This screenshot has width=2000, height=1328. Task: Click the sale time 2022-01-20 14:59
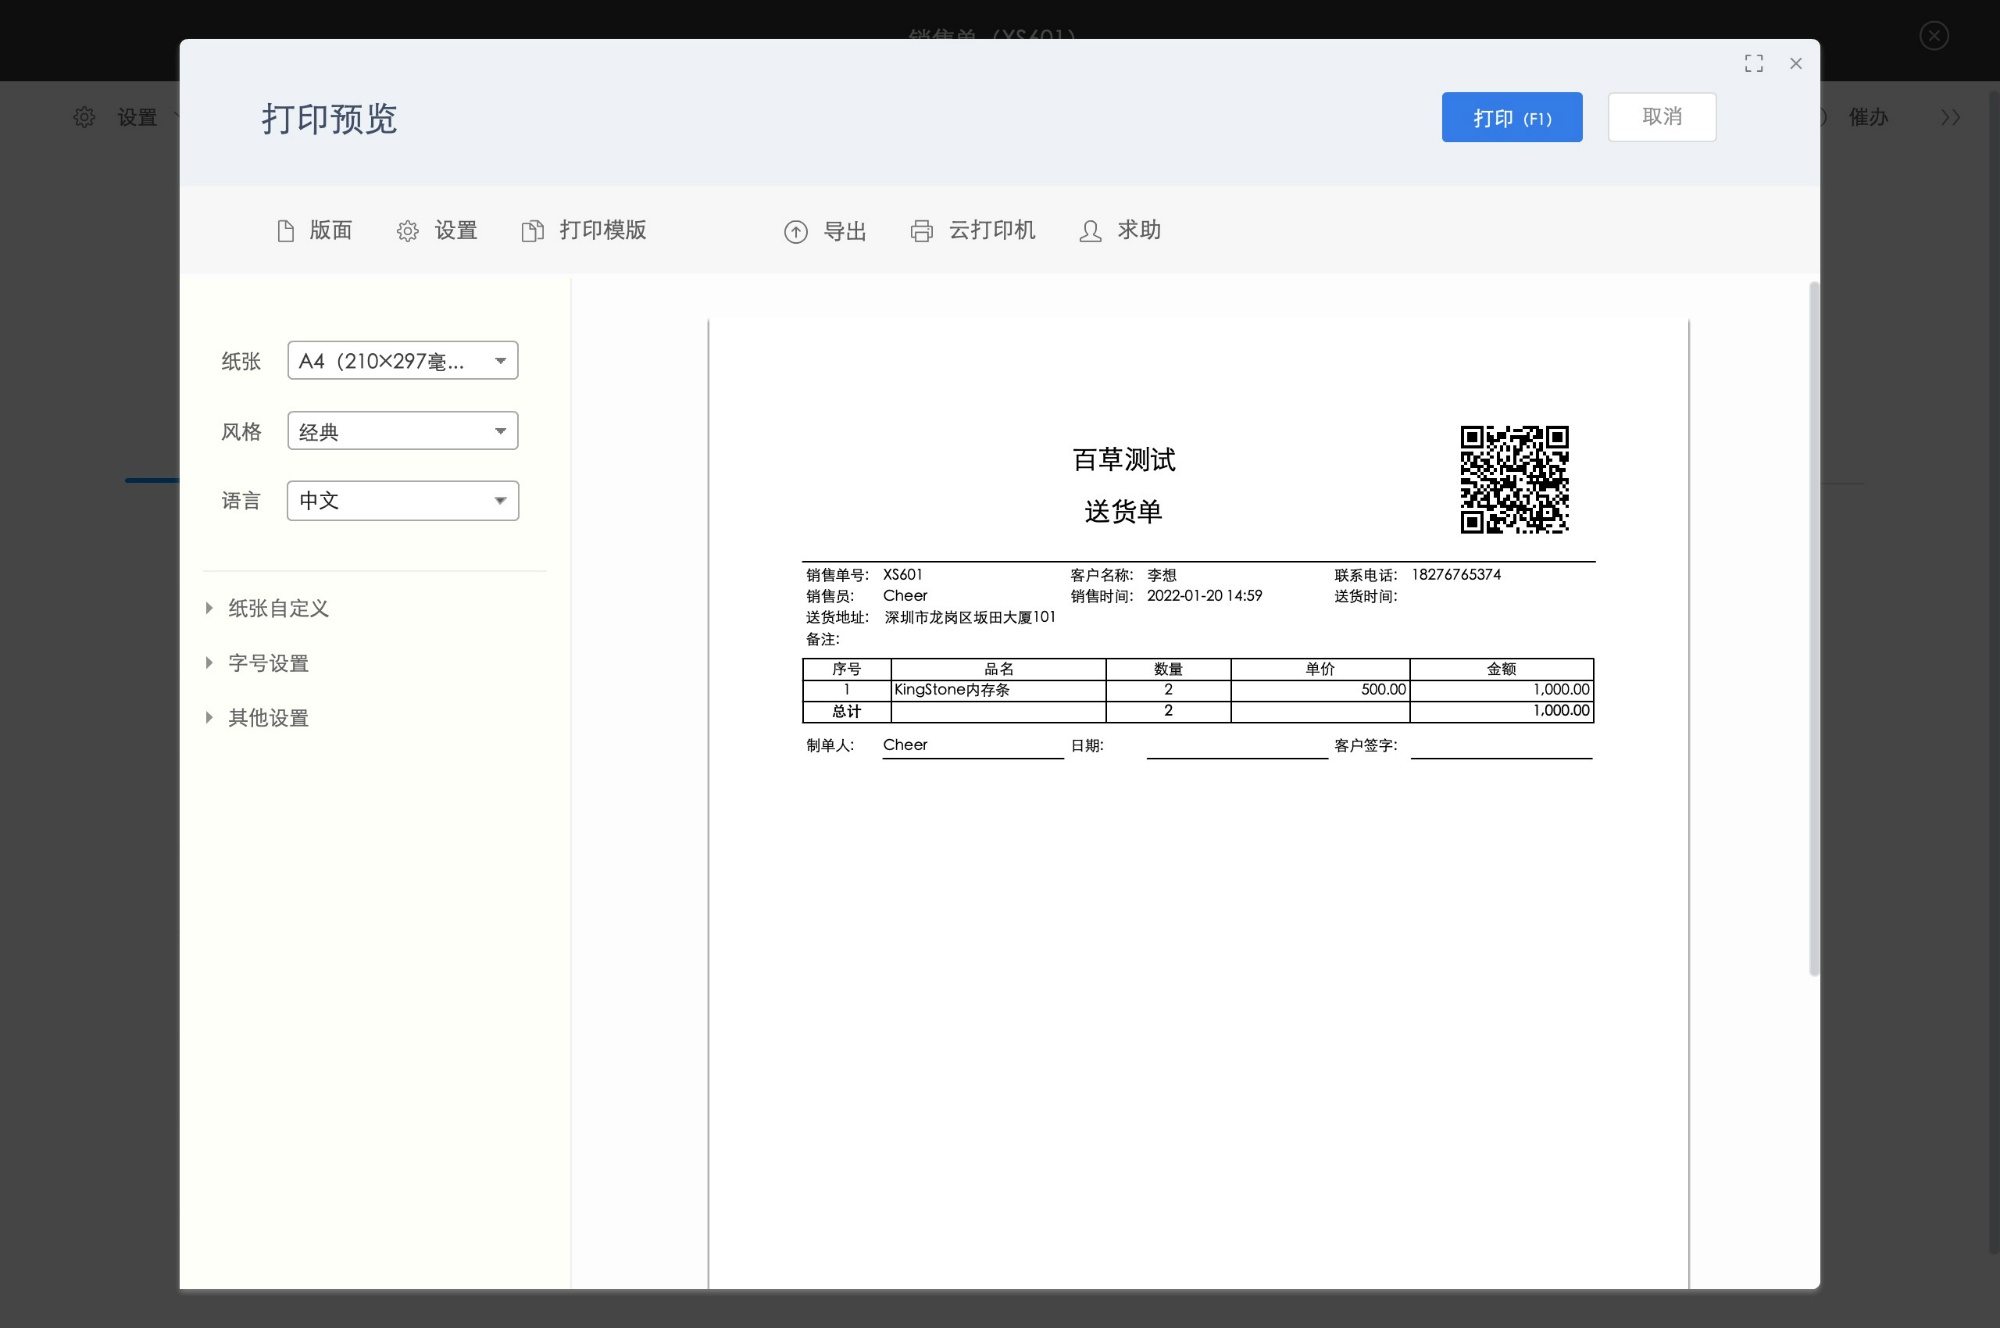tap(1204, 596)
